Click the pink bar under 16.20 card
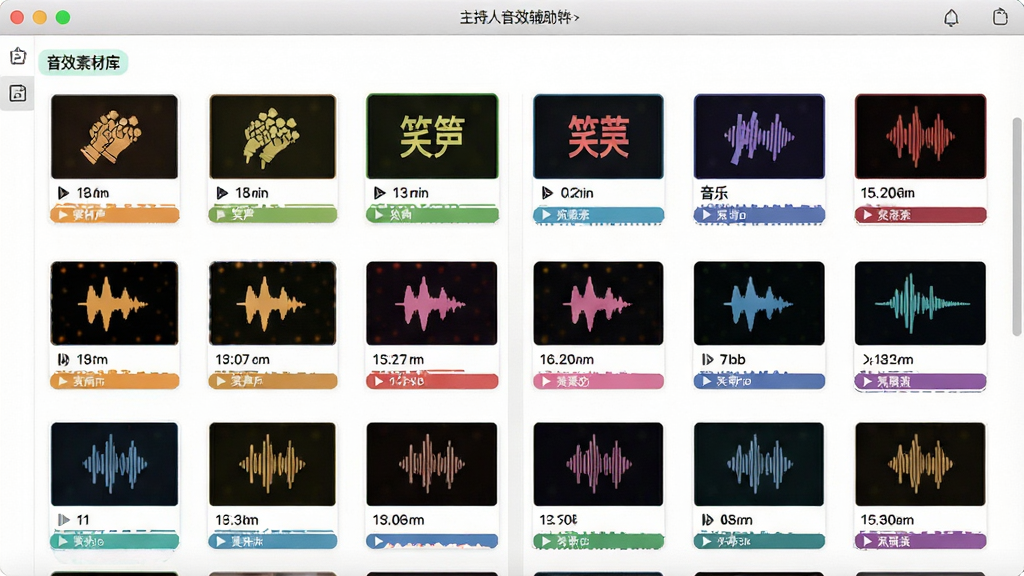Image resolution: width=1024 pixels, height=576 pixels. (x=598, y=381)
